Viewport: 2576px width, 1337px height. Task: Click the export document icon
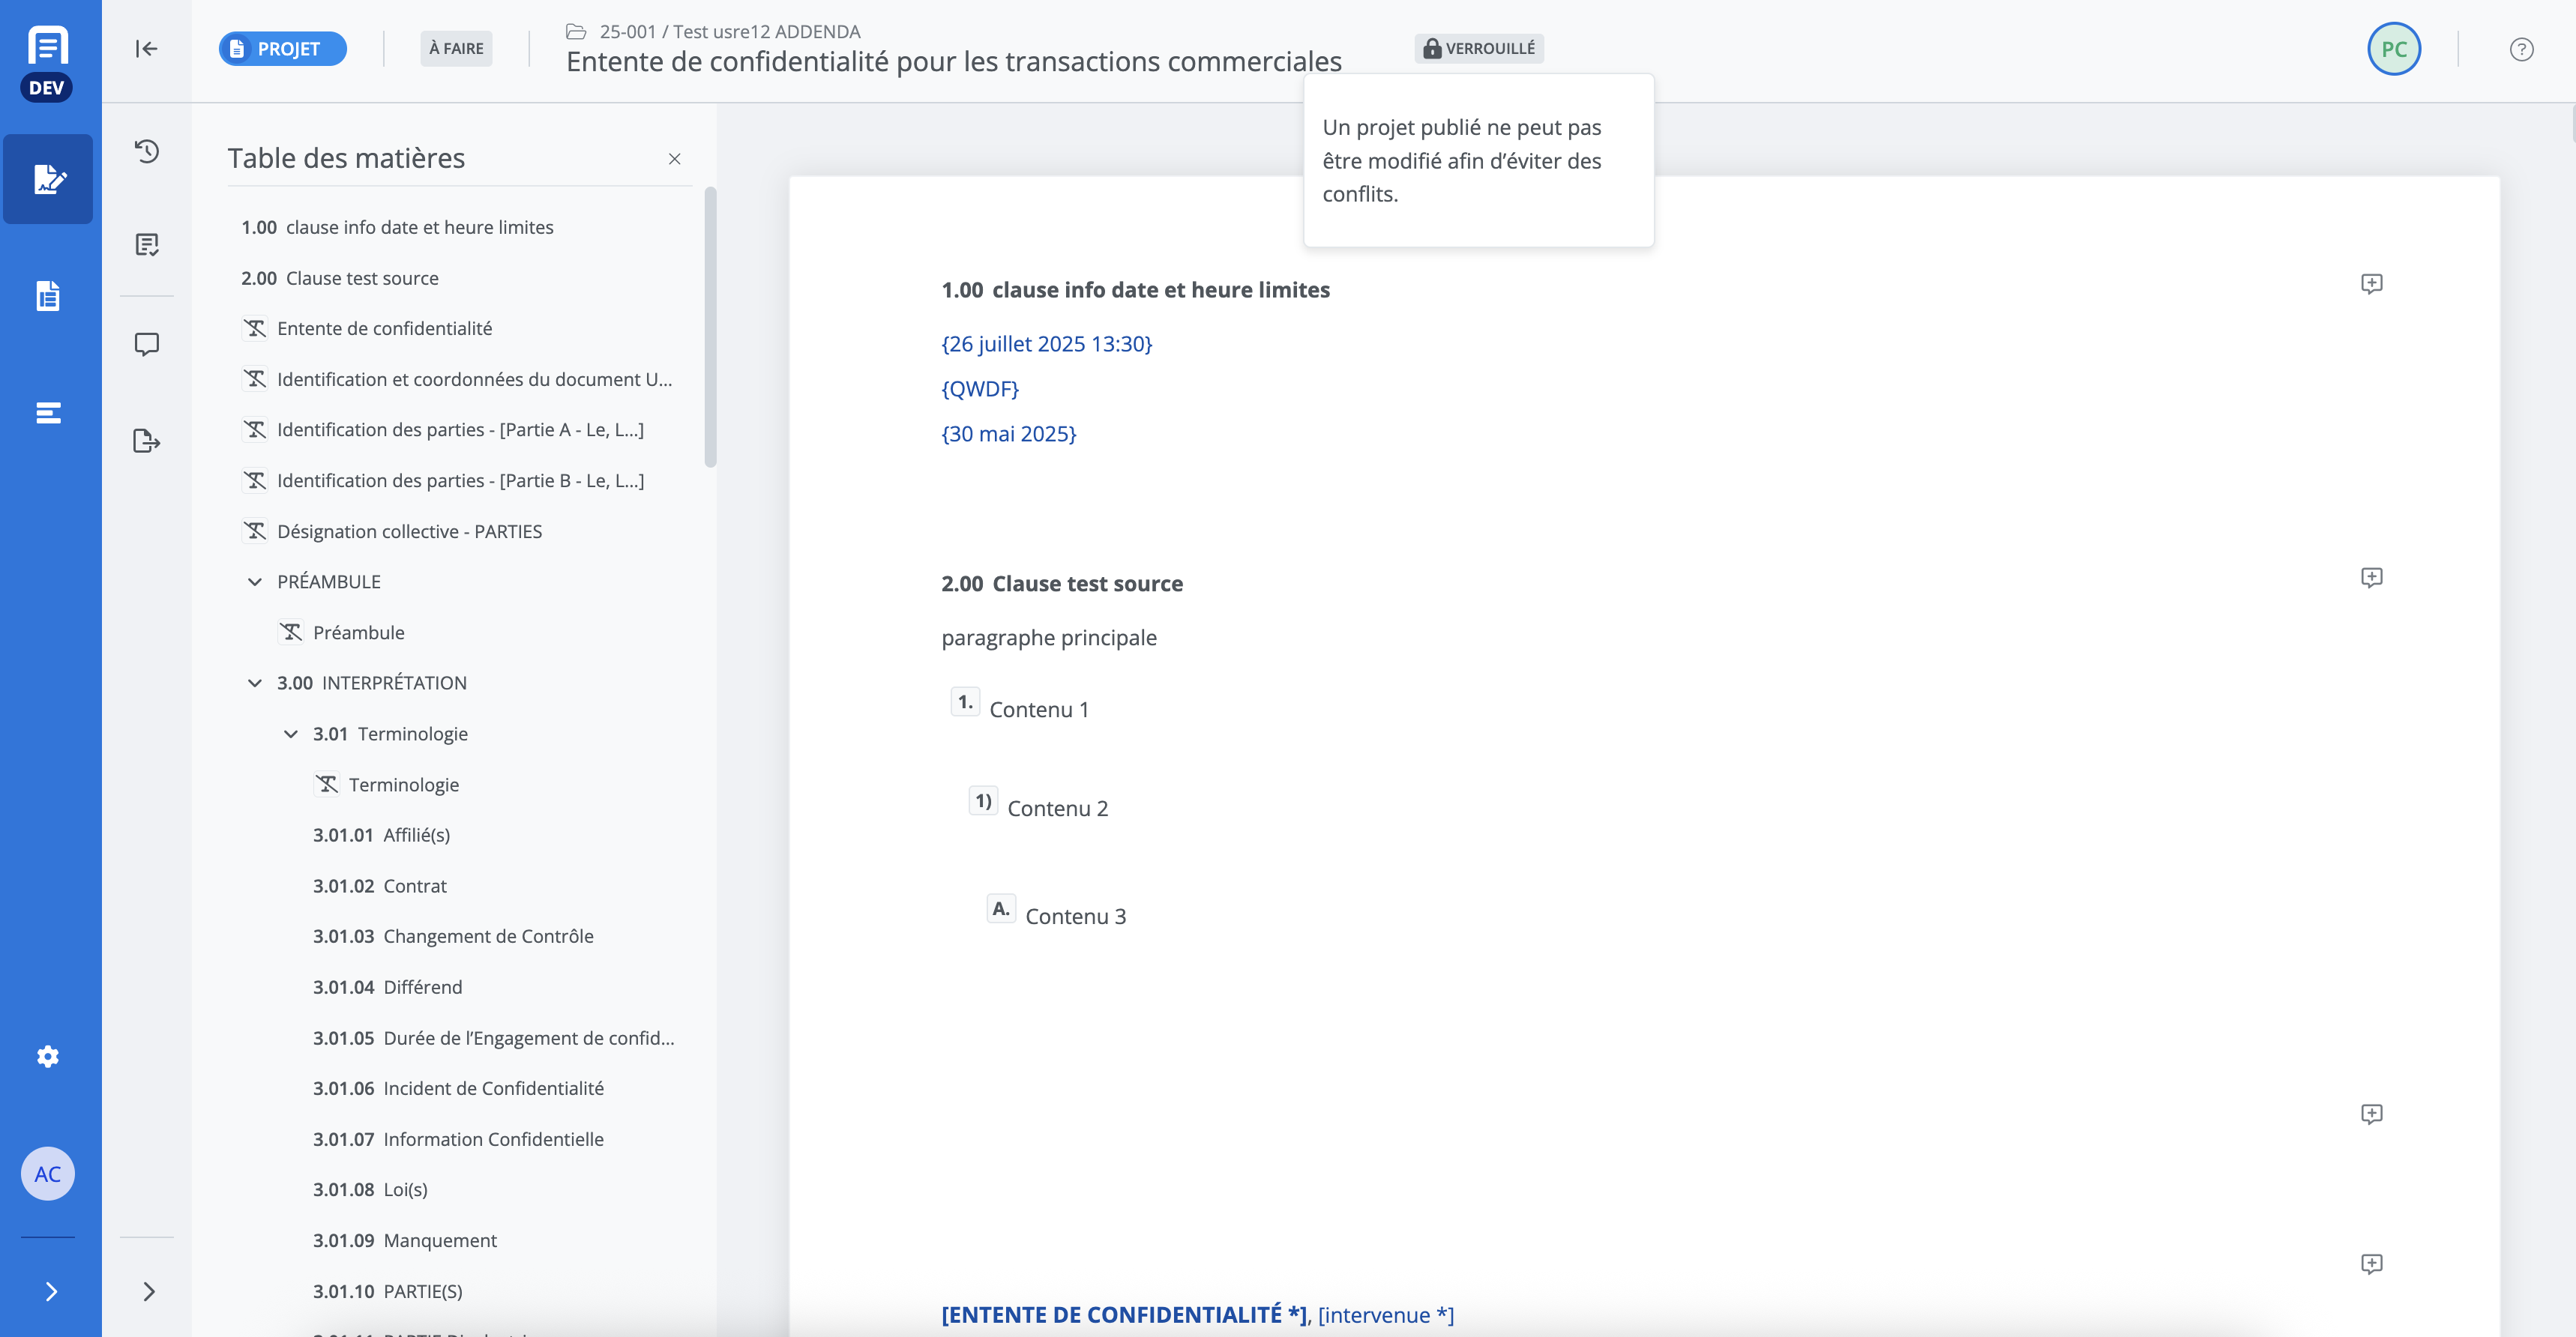coord(147,441)
